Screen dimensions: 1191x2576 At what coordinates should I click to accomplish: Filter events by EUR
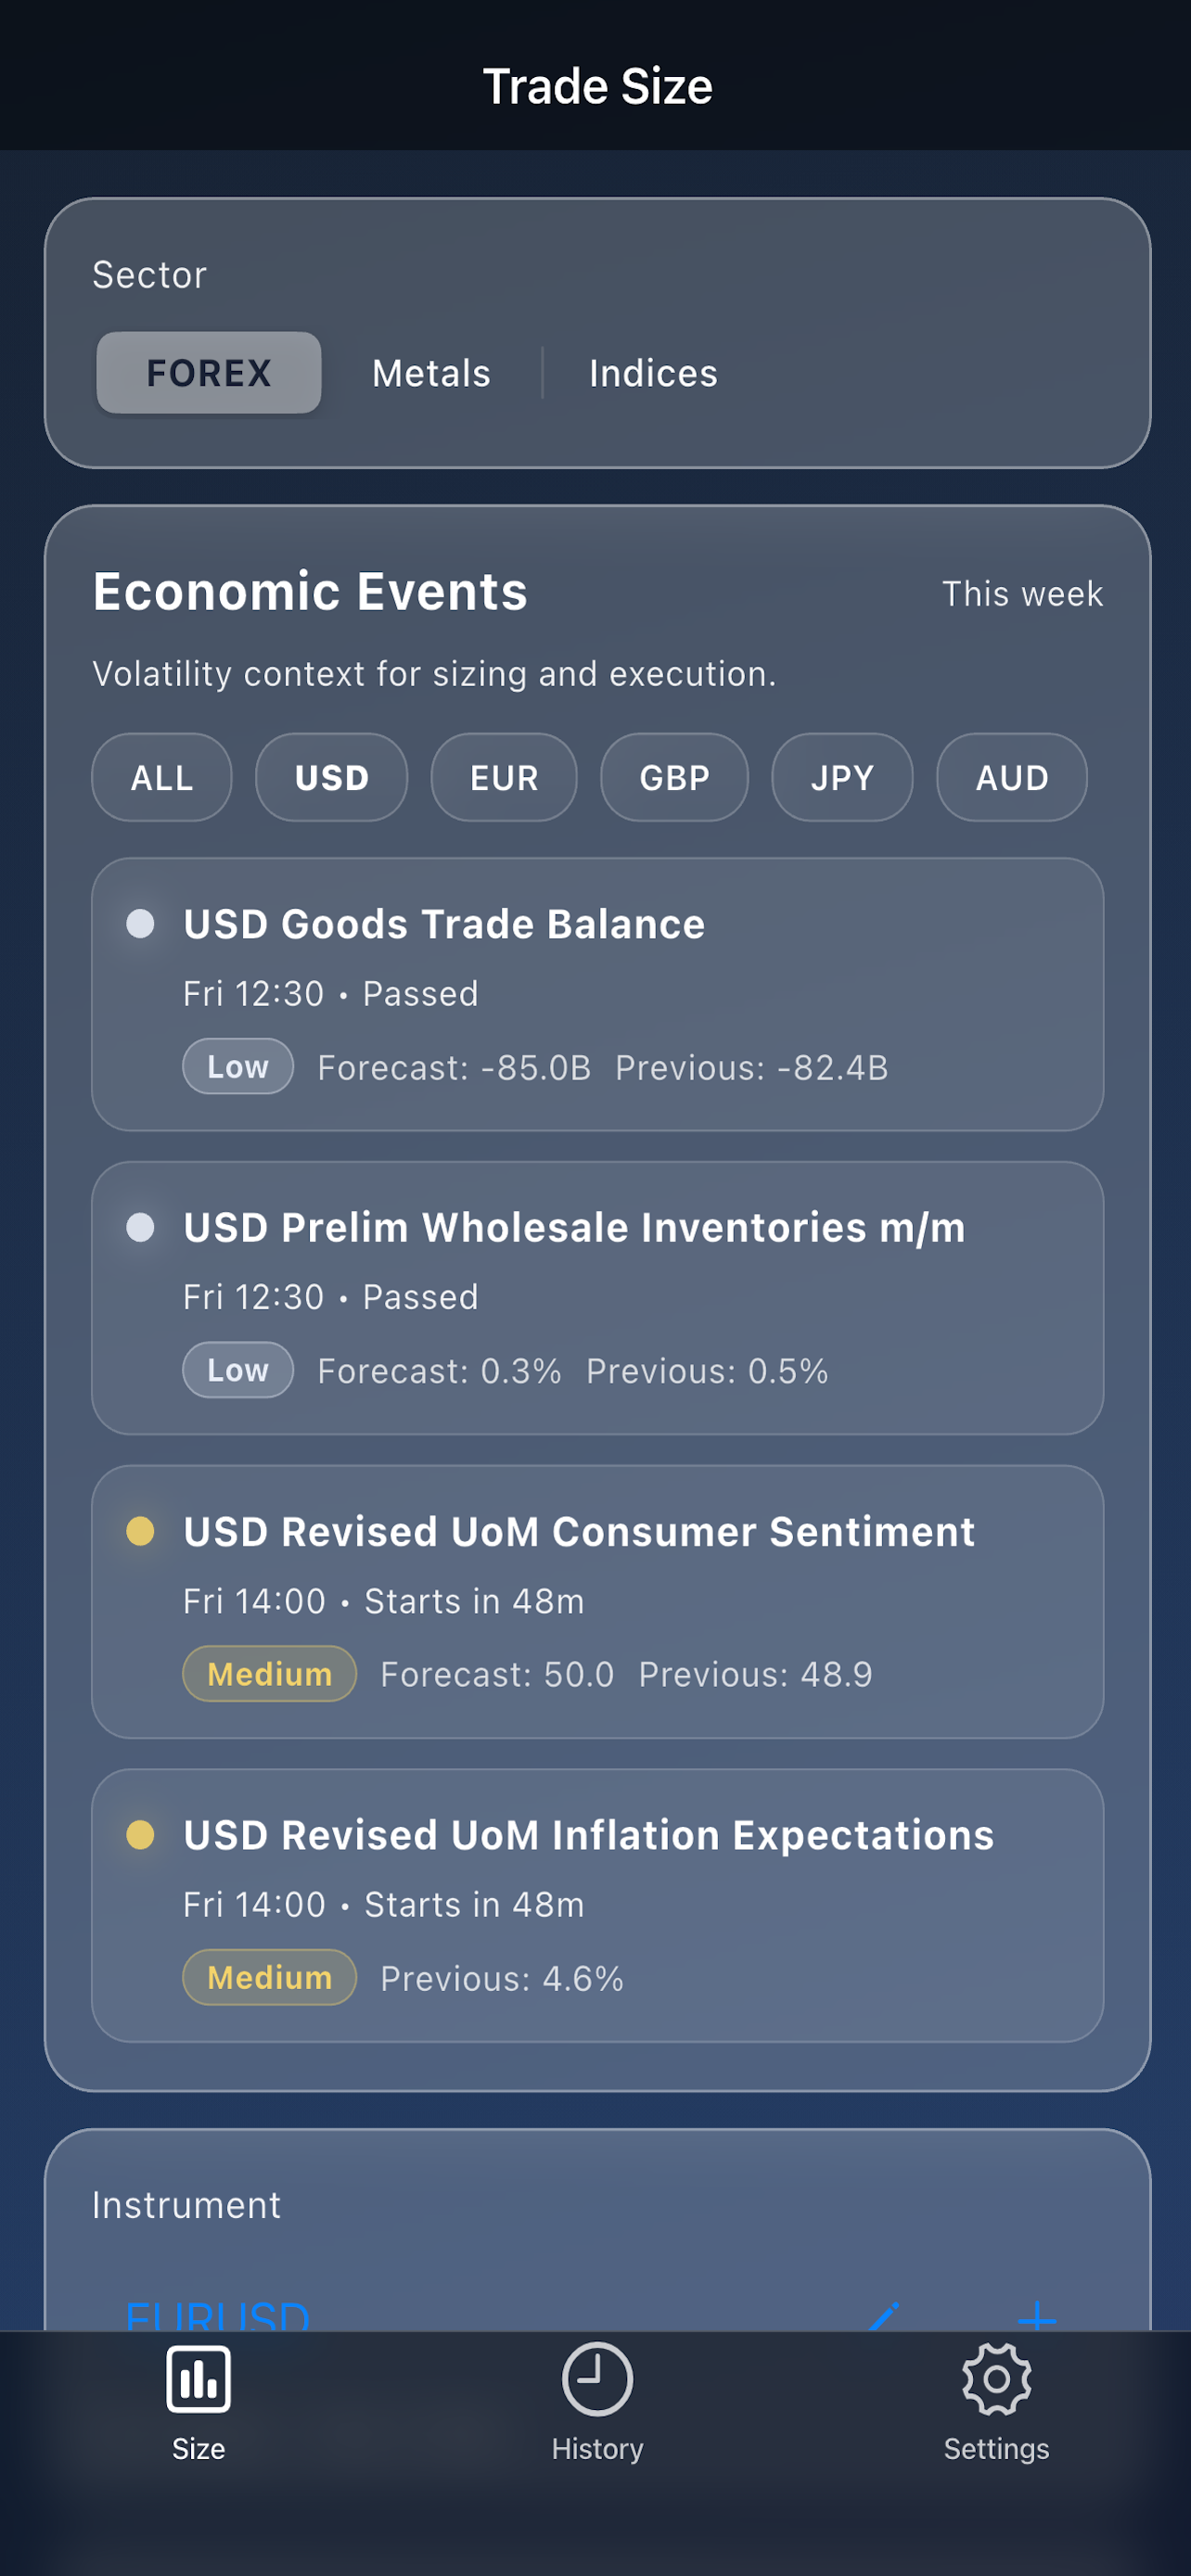pos(504,777)
